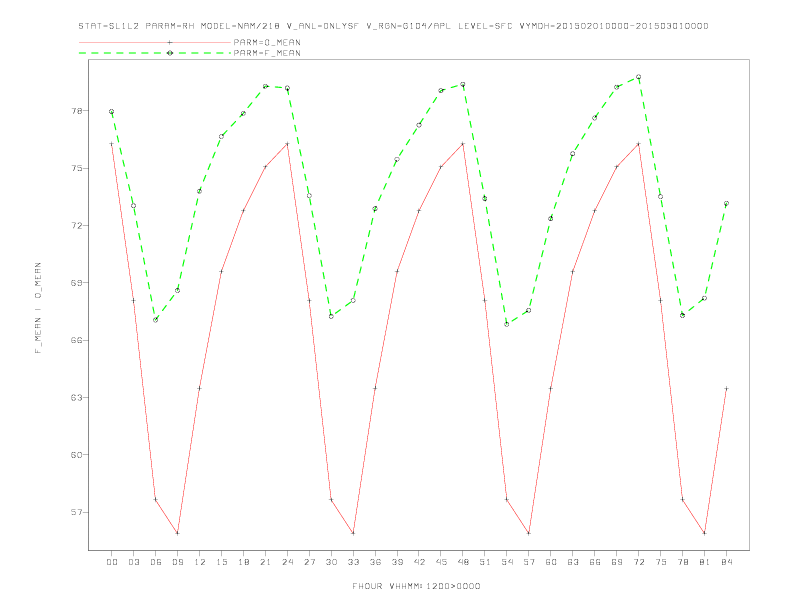The height and width of the screenshot is (612, 792).
Task: Click the y-axis tick label 66
Action: pos(77,340)
